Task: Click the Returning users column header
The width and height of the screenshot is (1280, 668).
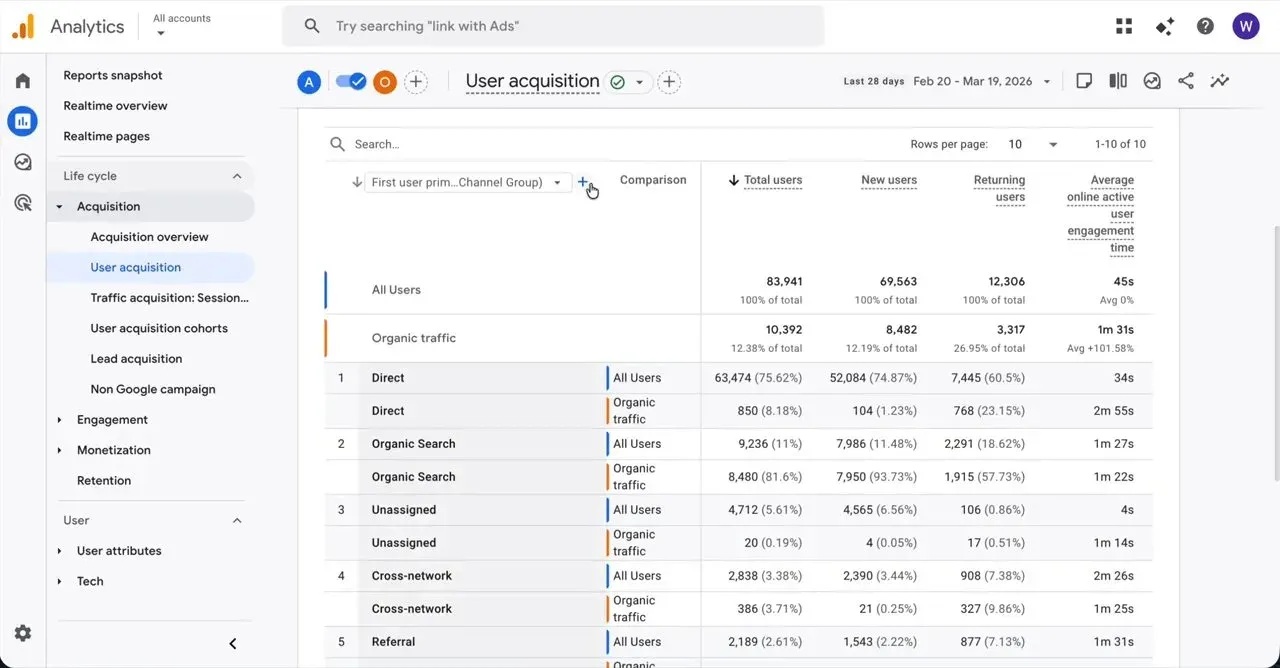Action: pos(999,189)
